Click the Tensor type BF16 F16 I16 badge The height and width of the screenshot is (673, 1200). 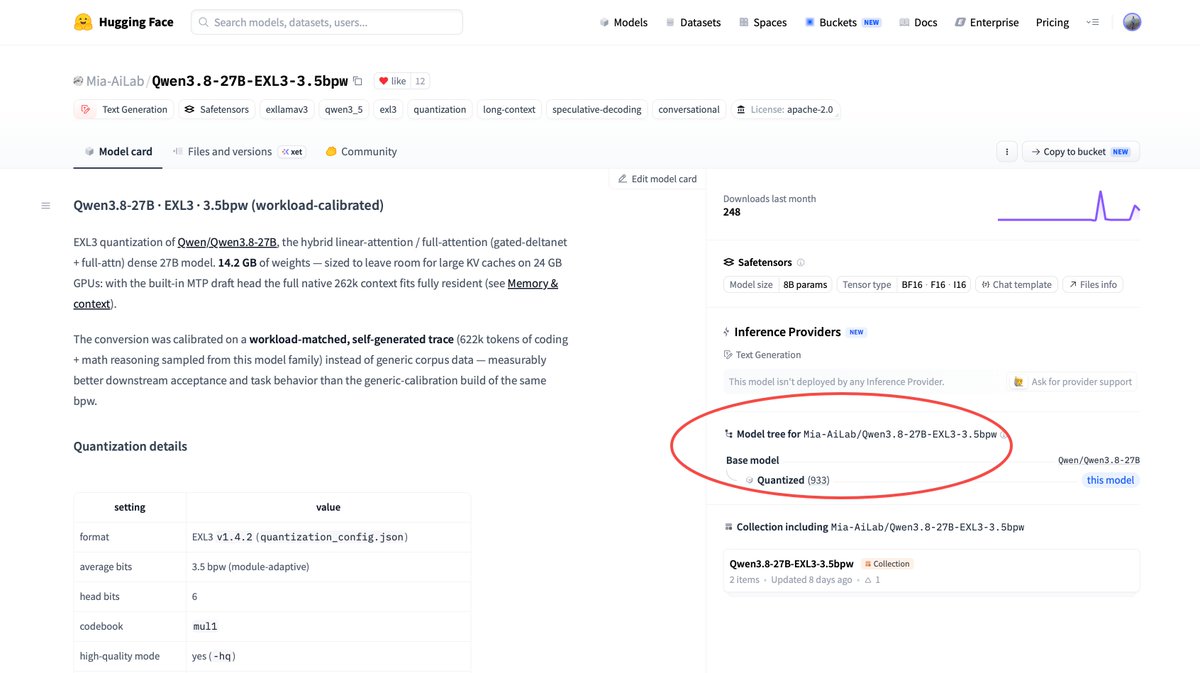(904, 285)
